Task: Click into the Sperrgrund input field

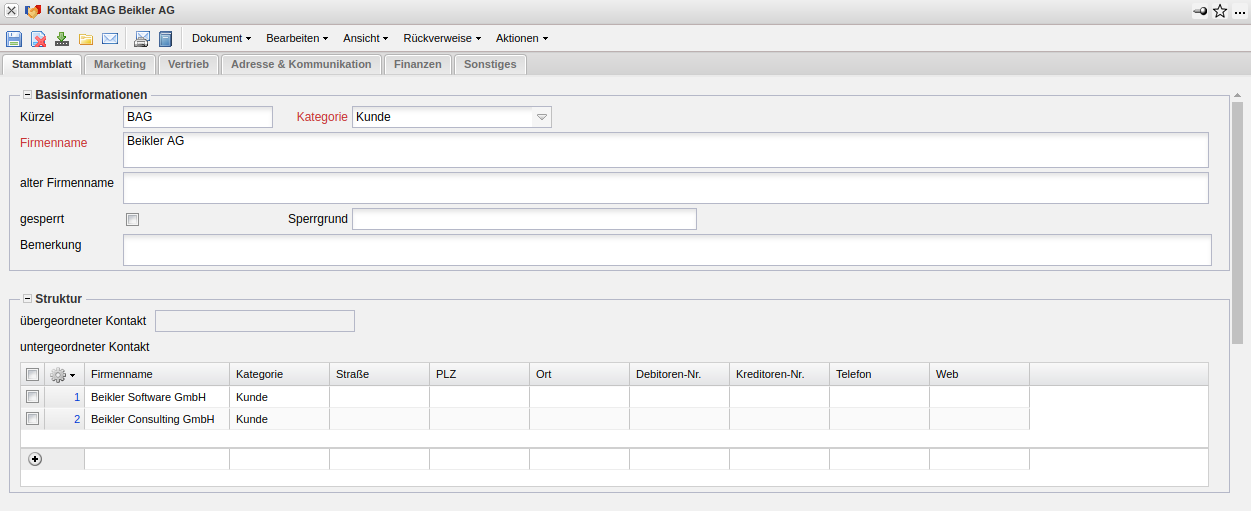Action: pos(524,219)
